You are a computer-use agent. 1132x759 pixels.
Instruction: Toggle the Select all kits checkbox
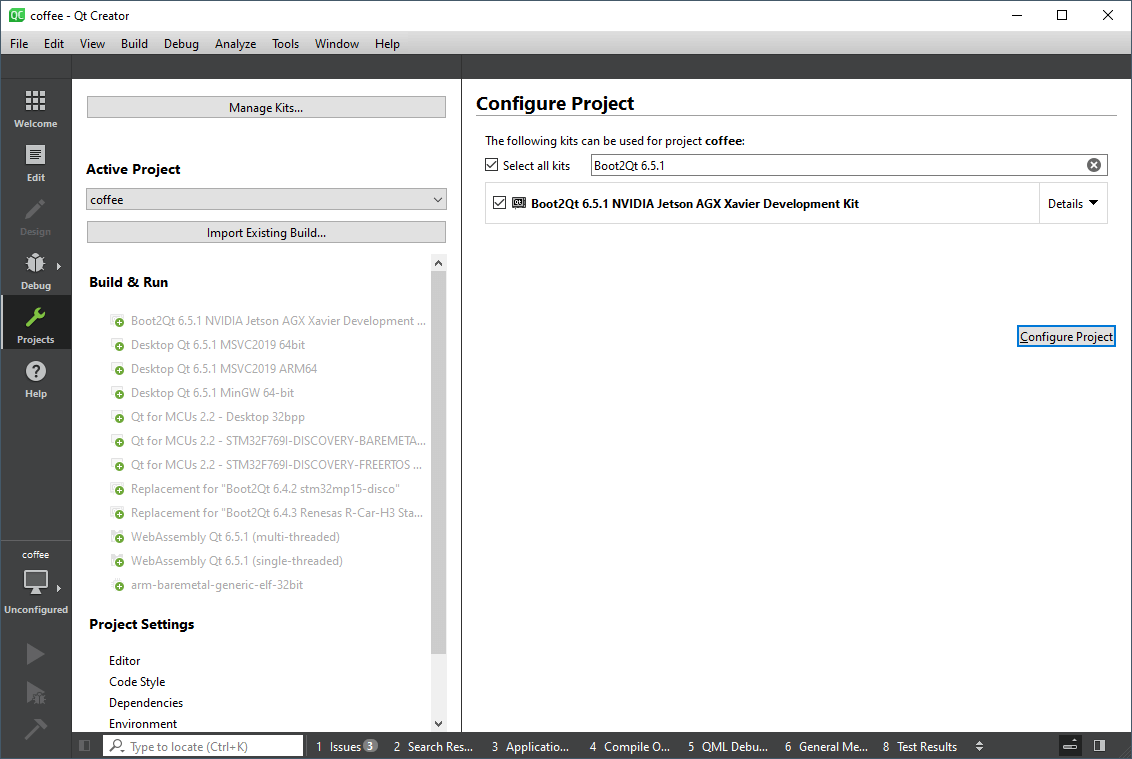pyautogui.click(x=492, y=165)
